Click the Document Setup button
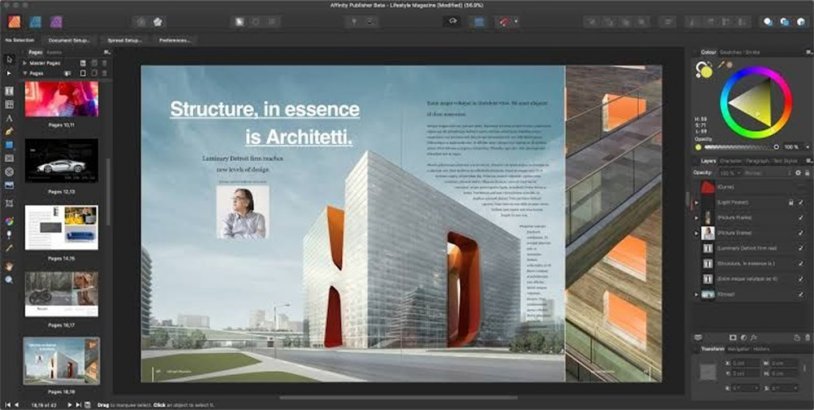Image resolution: width=814 pixels, height=410 pixels. [70, 40]
